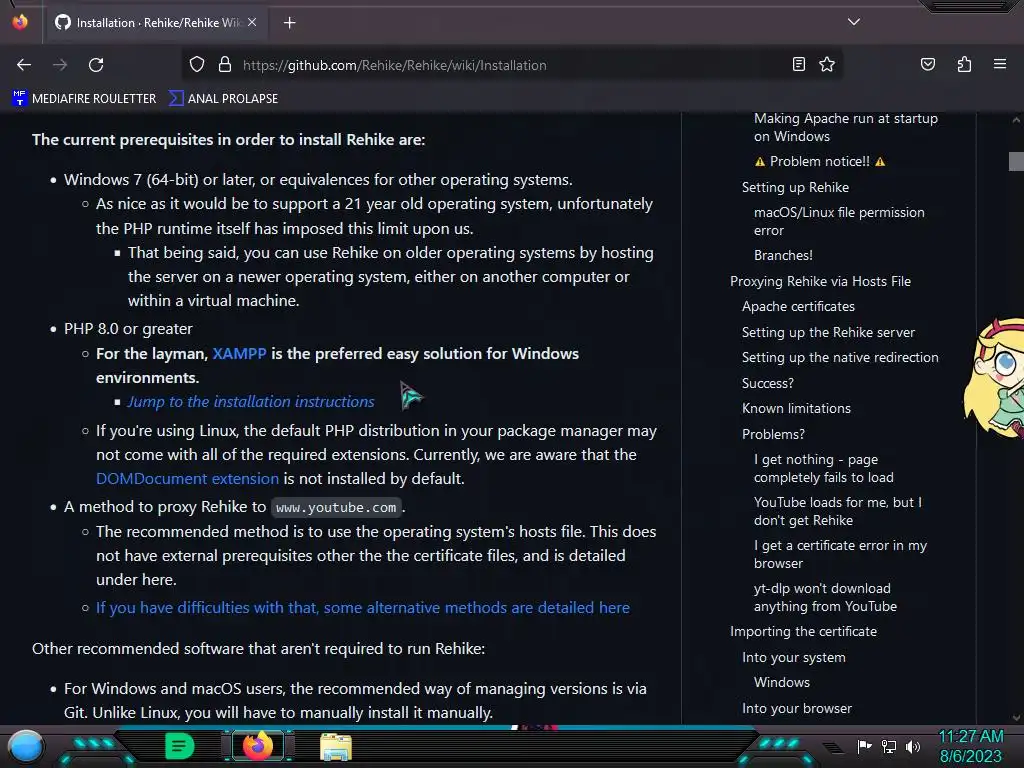Open a new tab with plus button

290,23
